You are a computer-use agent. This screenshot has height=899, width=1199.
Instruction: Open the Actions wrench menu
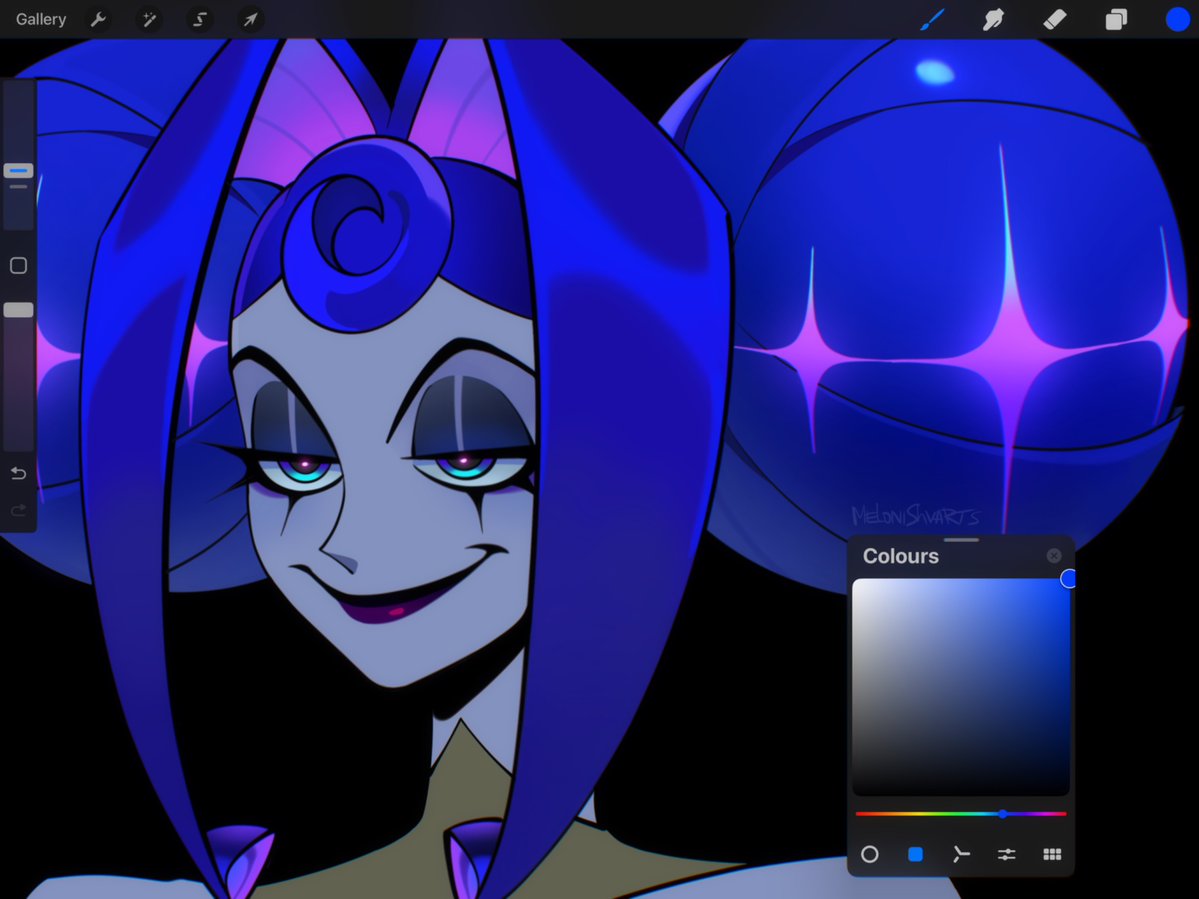pos(98,19)
